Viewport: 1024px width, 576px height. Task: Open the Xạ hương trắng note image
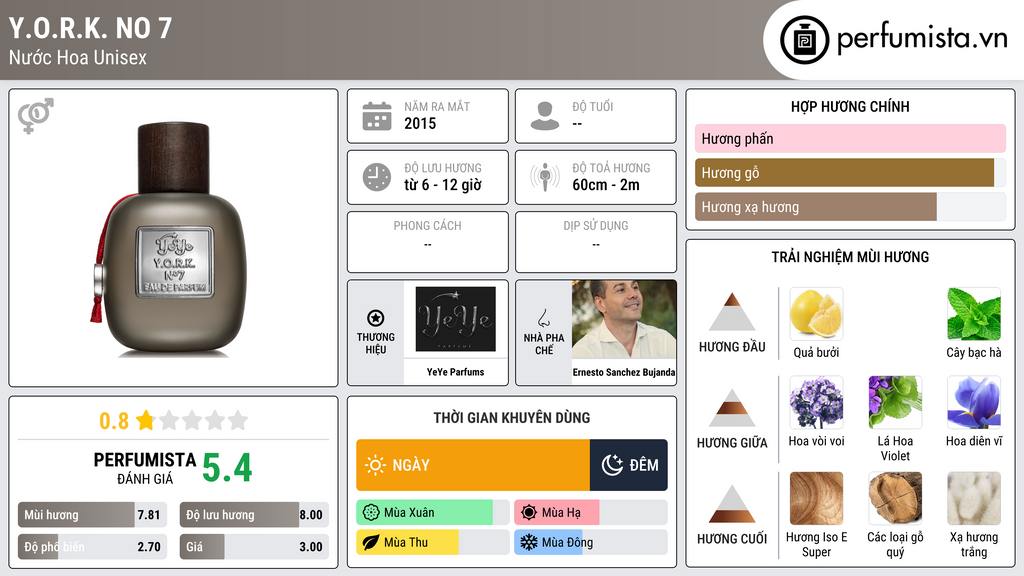click(974, 498)
